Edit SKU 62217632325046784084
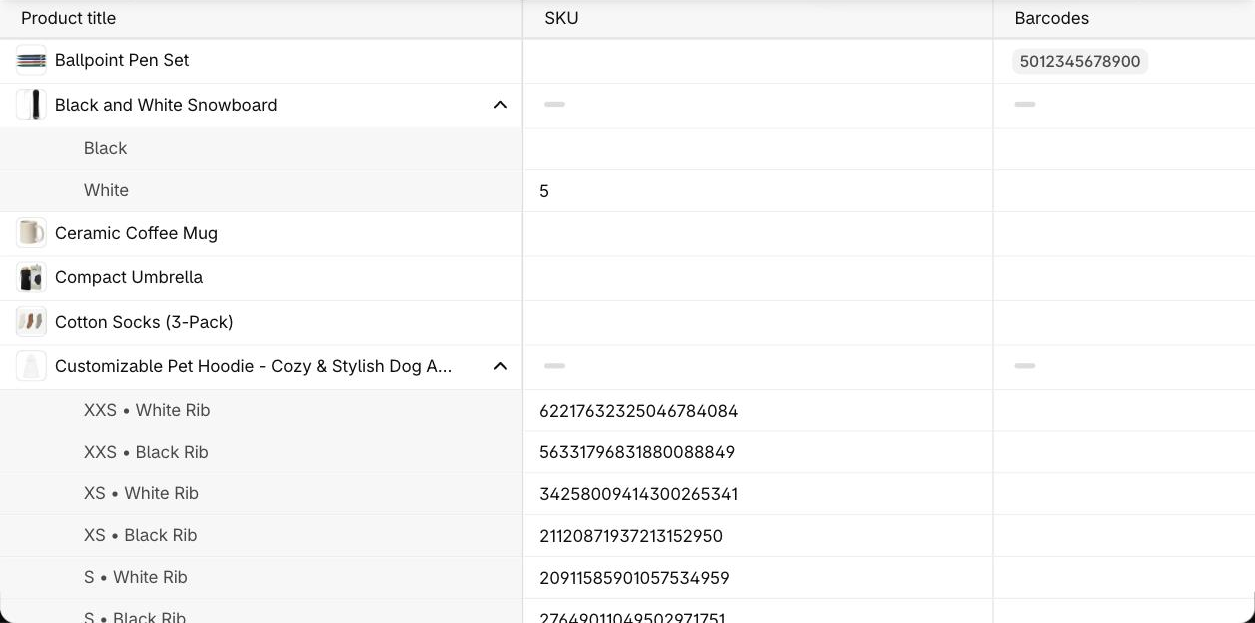This screenshot has width=1255, height=623. (x=758, y=410)
